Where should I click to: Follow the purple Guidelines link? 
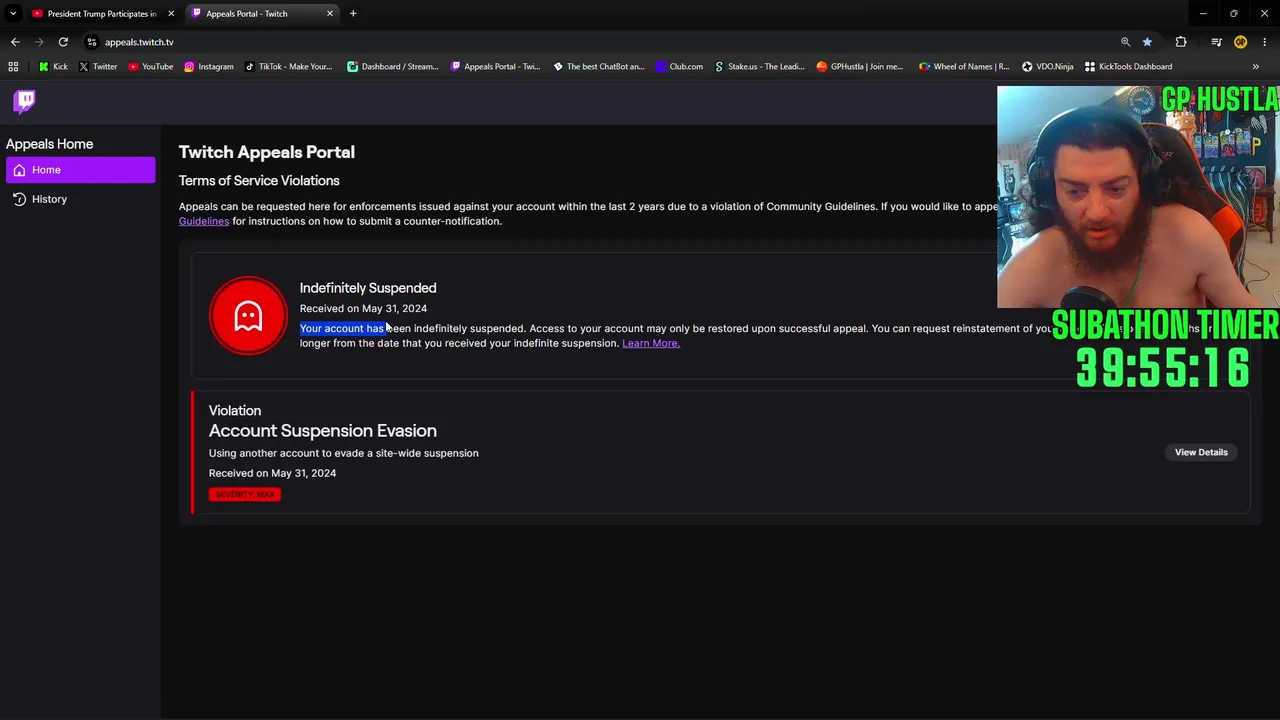(204, 221)
